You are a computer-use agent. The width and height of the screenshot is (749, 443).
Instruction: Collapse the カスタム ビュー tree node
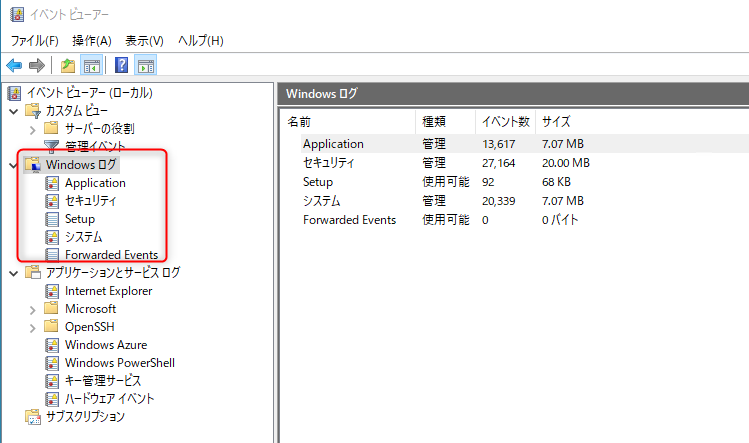(14, 112)
